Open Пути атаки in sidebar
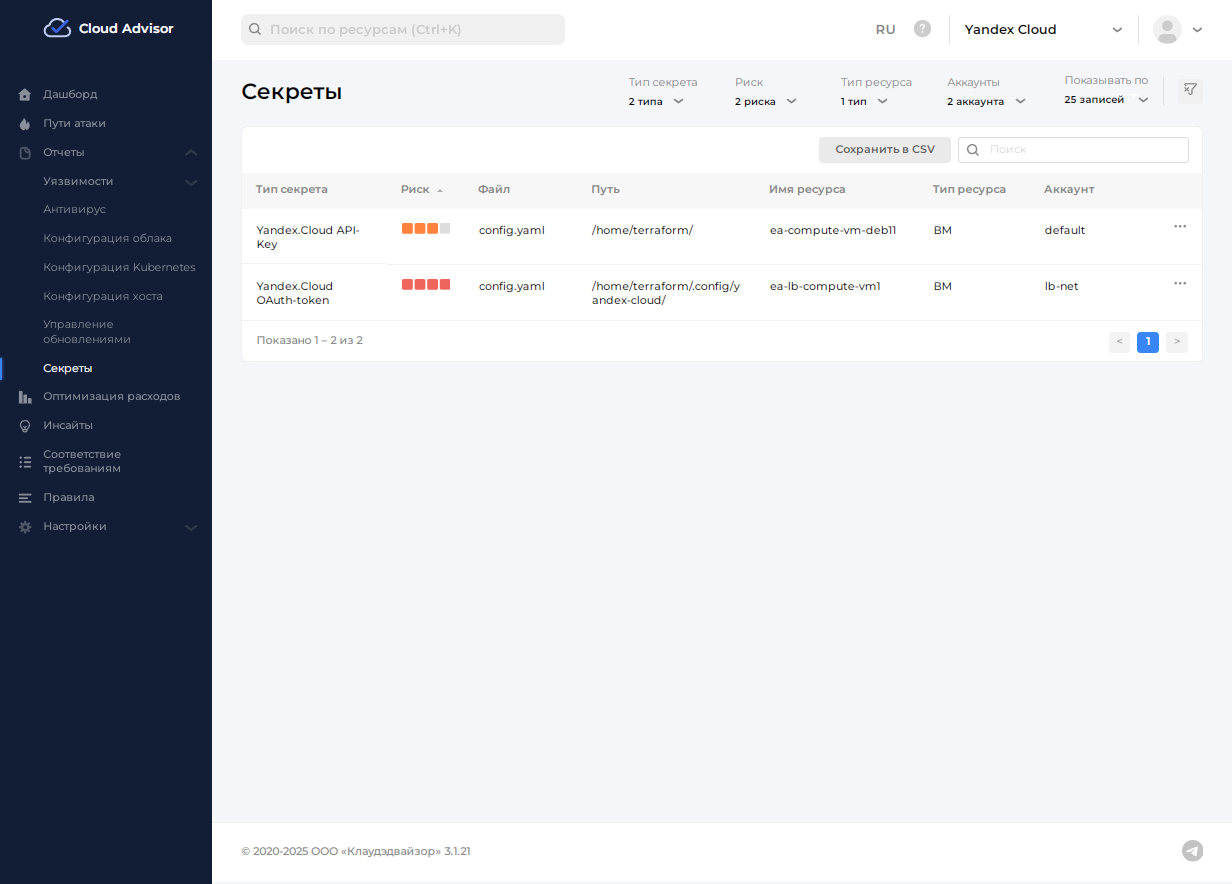The height and width of the screenshot is (884, 1232). pos(74,124)
